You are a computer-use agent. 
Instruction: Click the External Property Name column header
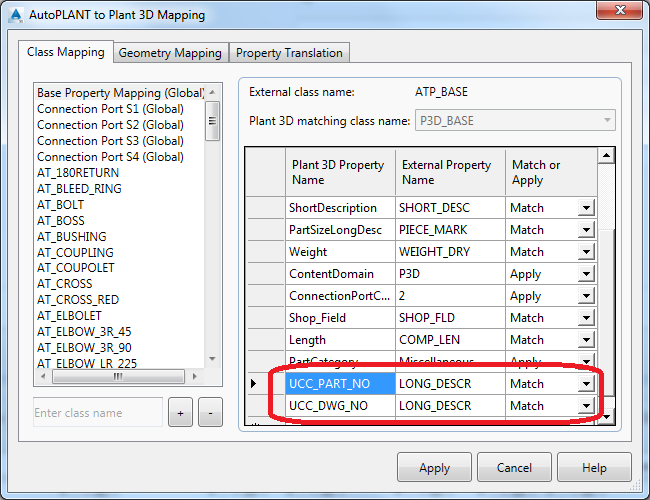pos(450,172)
